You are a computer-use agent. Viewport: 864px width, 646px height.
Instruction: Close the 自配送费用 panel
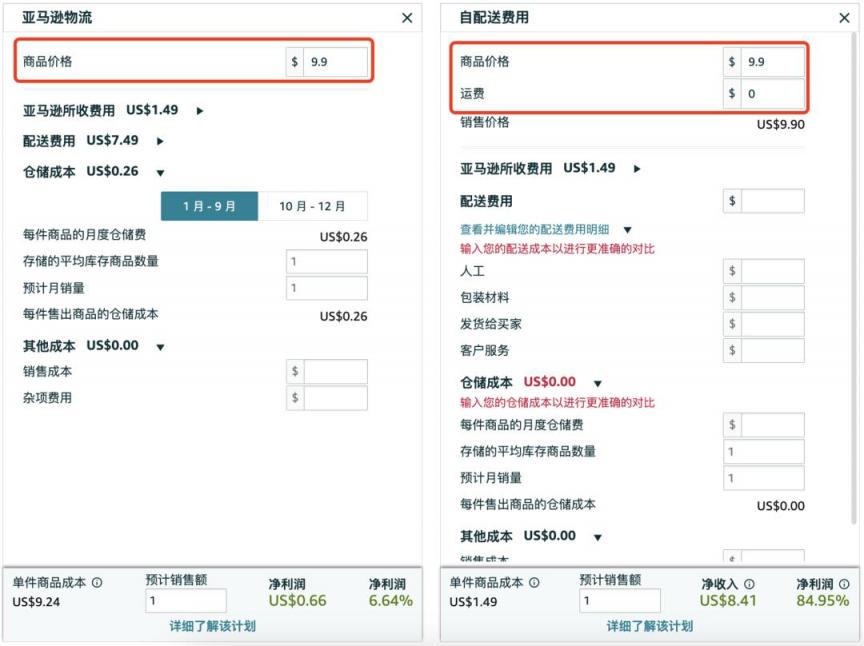click(844, 18)
